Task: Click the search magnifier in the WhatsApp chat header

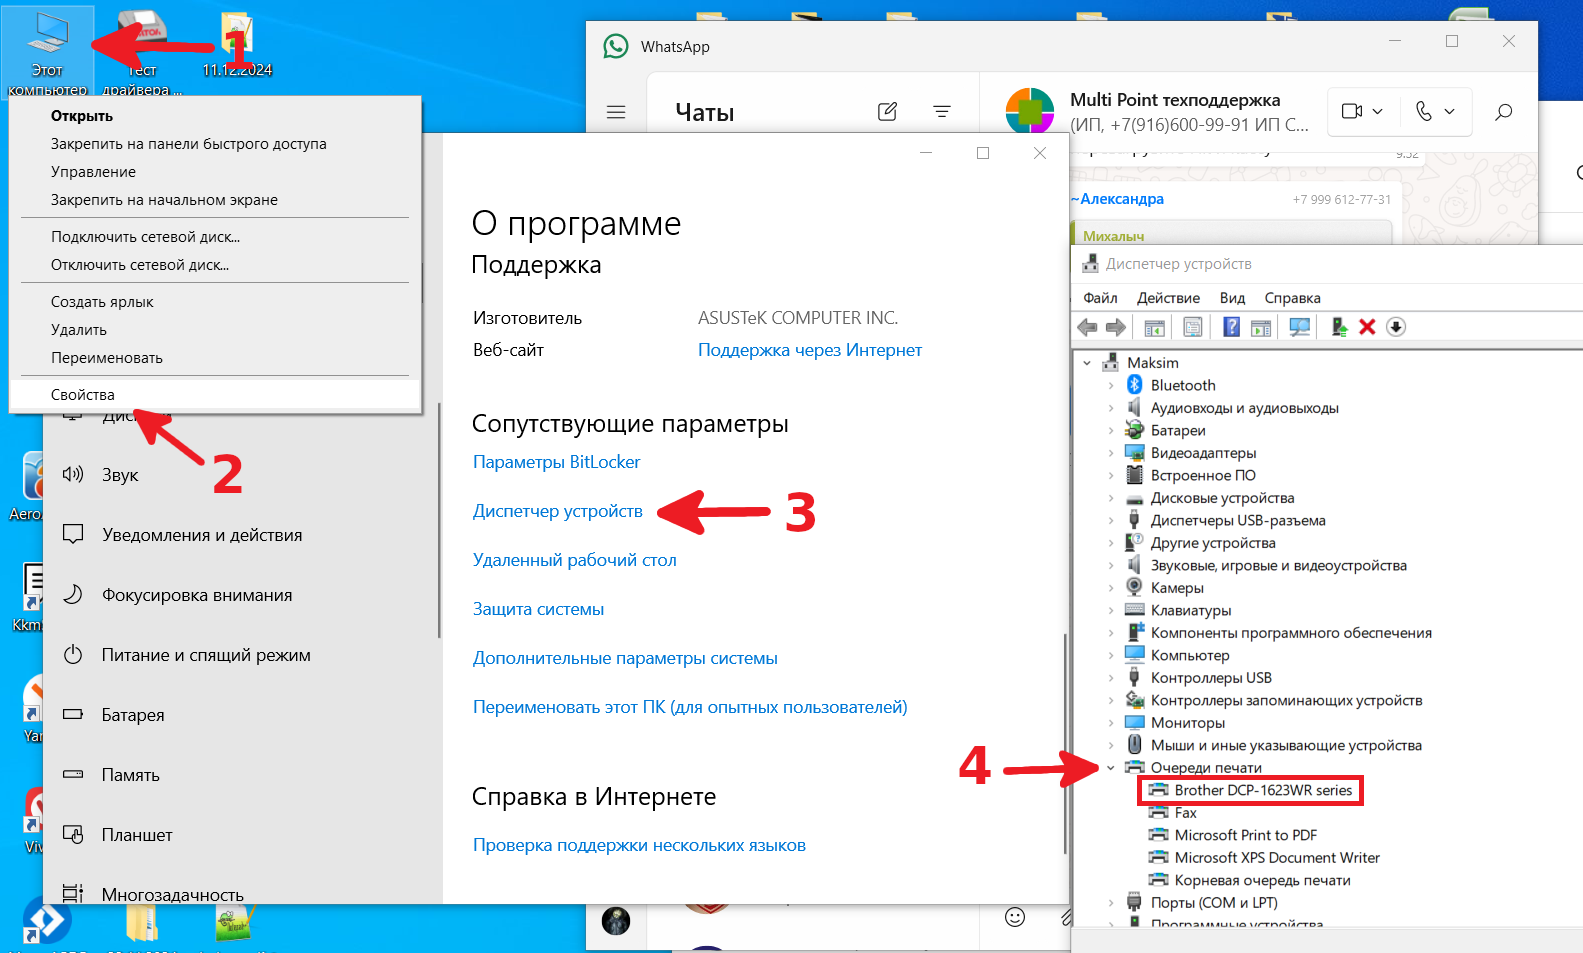Action: tap(1503, 112)
